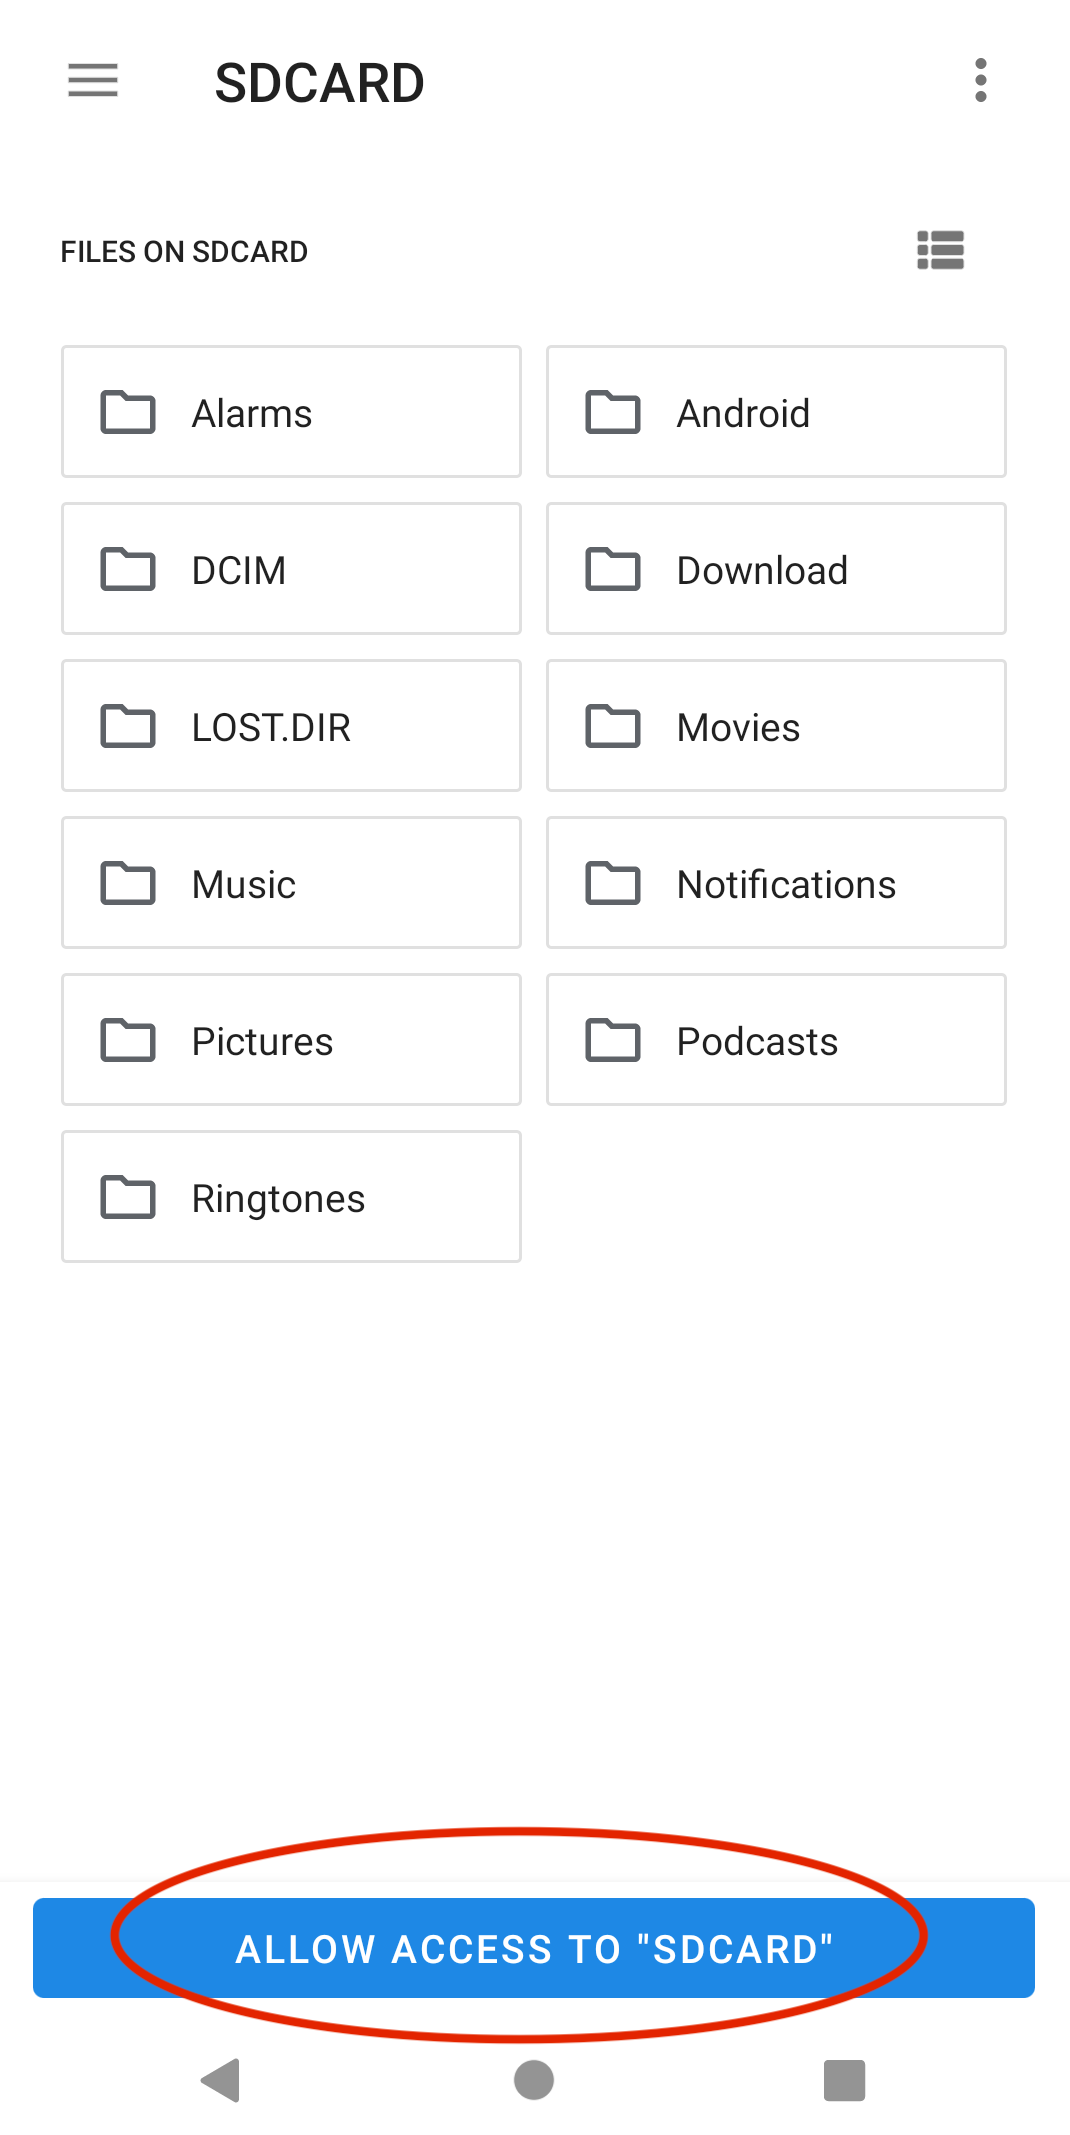The width and height of the screenshot is (1070, 2135).
Task: Tap the Download folder icon
Action: pos(613,569)
